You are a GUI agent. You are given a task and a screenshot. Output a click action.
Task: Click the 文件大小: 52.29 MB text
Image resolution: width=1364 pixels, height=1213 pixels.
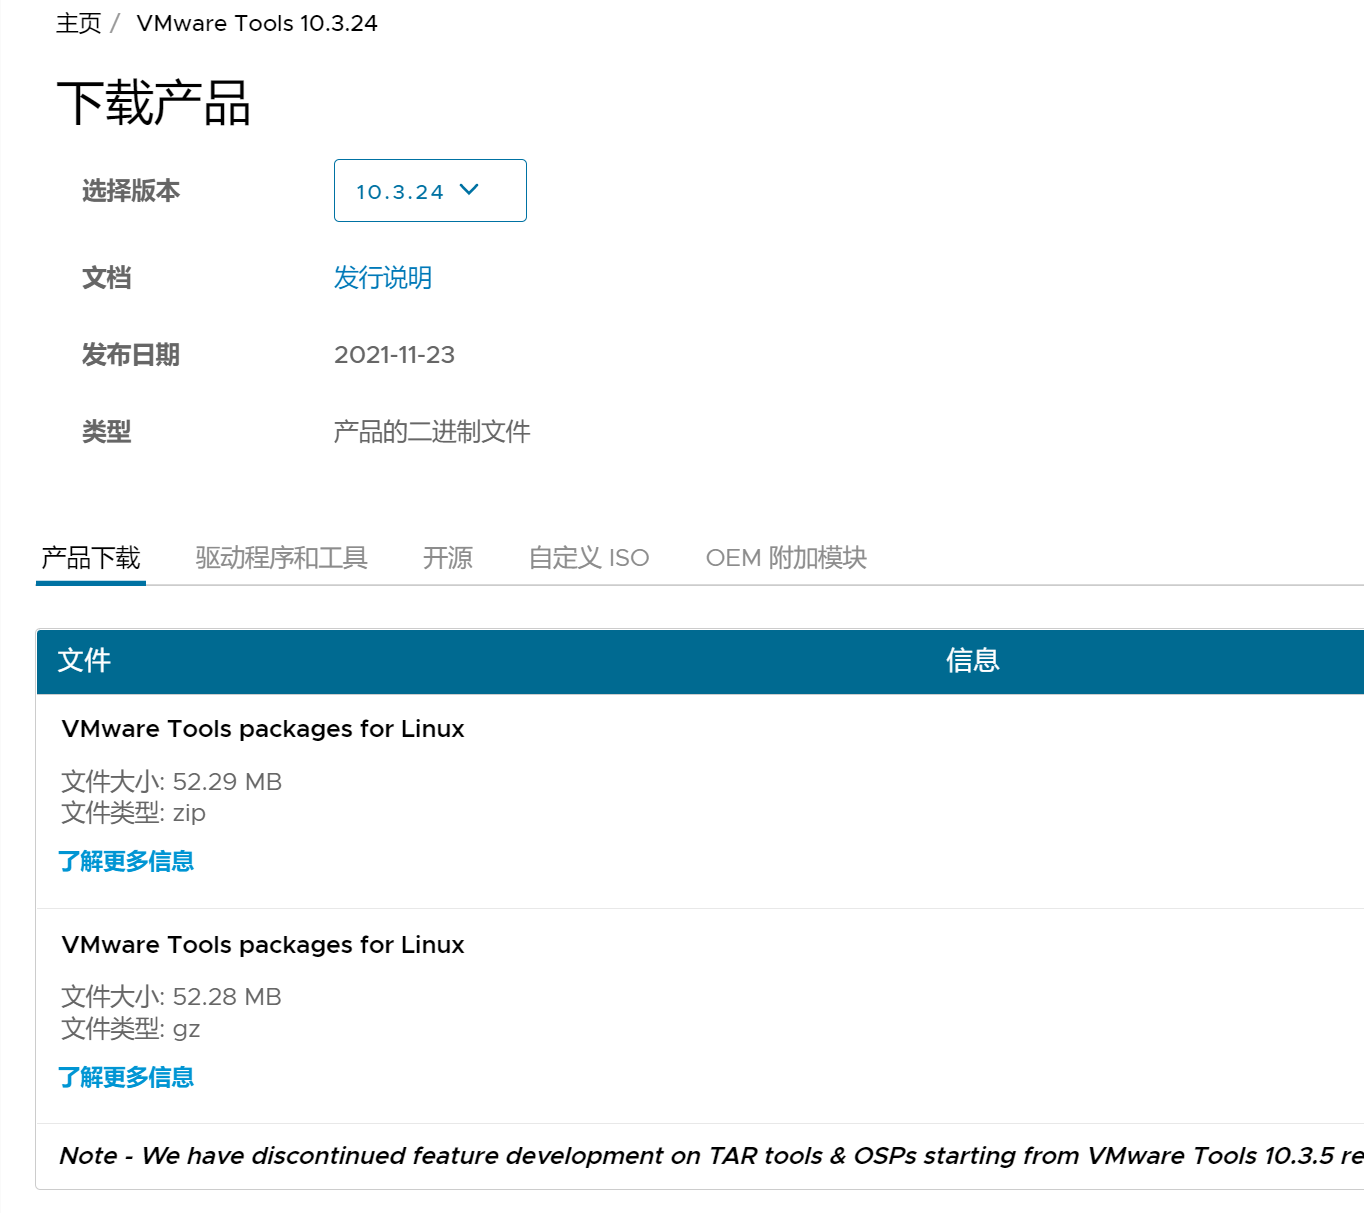(172, 781)
